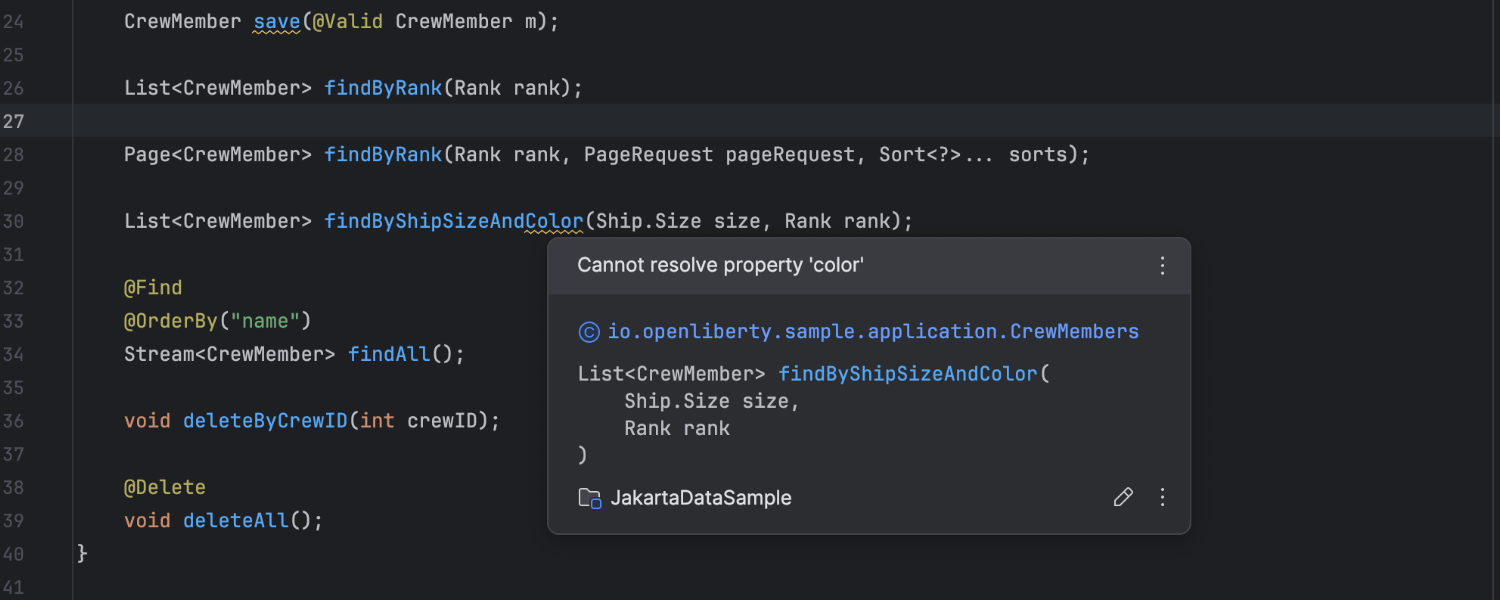The height and width of the screenshot is (600, 1500).
Task: Click findByShipSizeAndColor method on line 30
Action: click(x=453, y=221)
